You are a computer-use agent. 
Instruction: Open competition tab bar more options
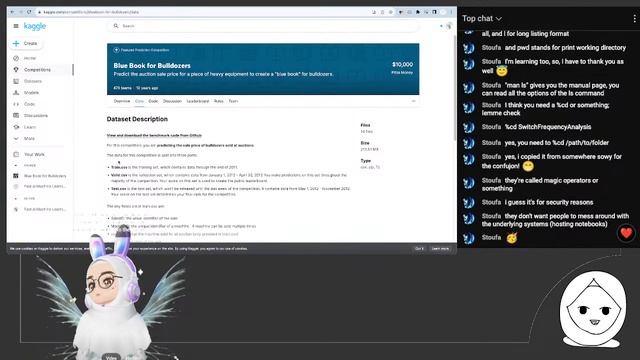click(x=413, y=101)
